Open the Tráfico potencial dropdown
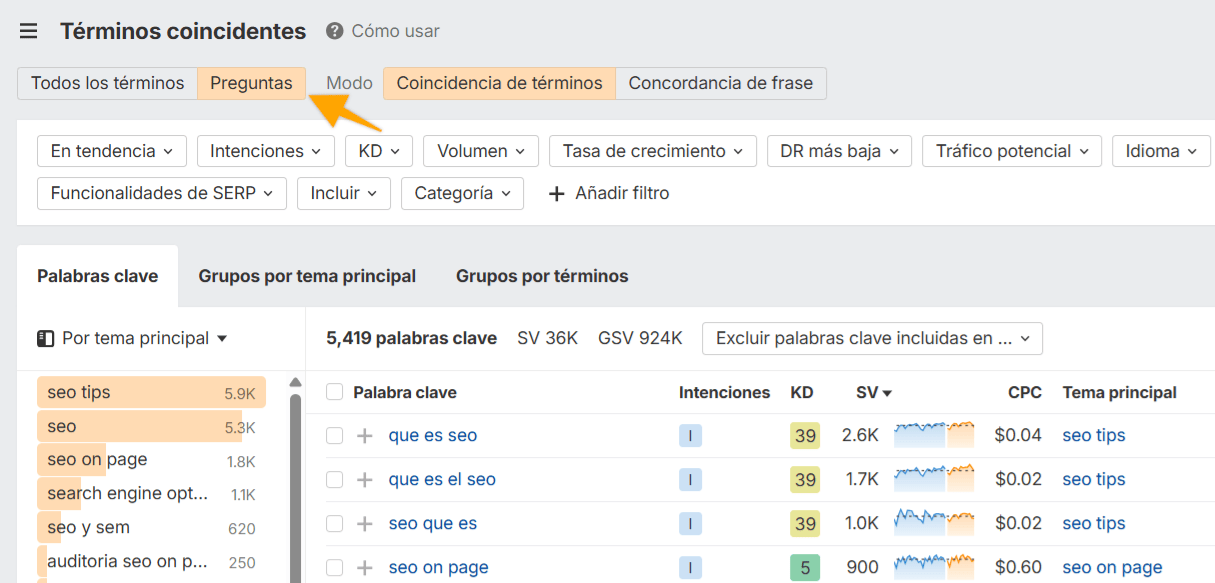 click(1012, 152)
